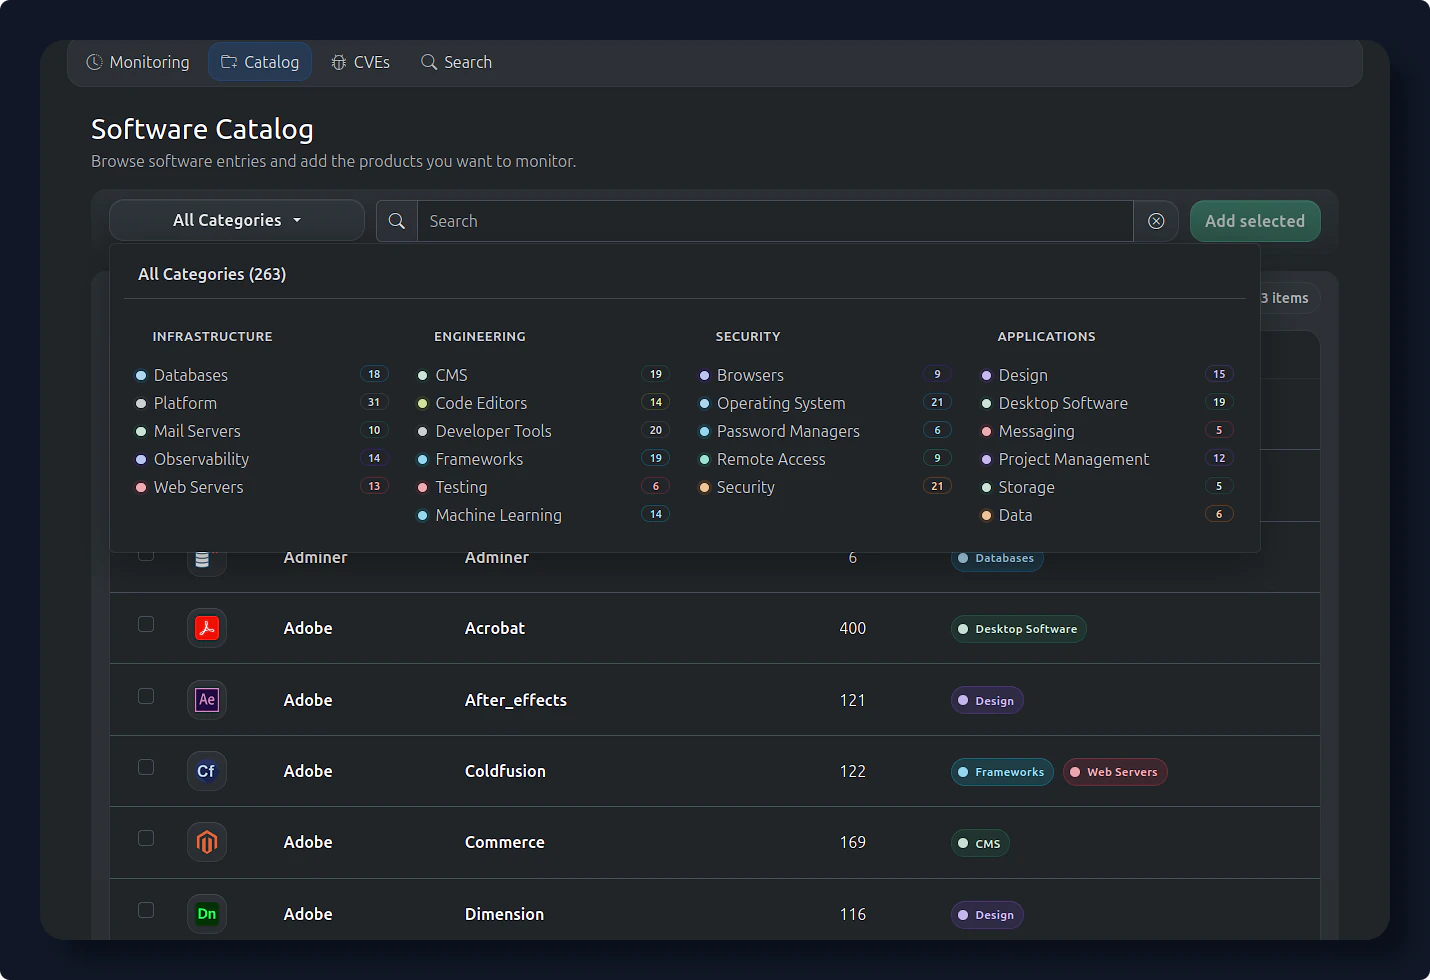Click the Dimension product name

[x=504, y=914]
